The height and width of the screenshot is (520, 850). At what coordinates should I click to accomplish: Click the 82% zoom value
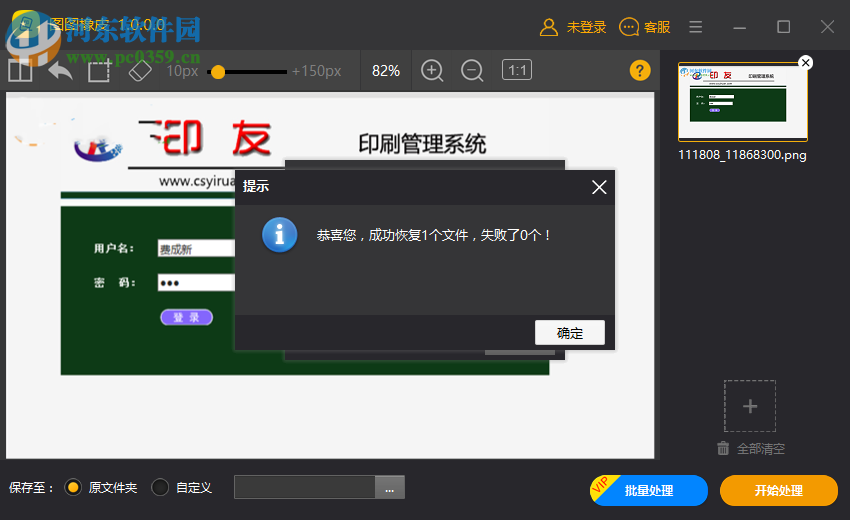pyautogui.click(x=386, y=71)
